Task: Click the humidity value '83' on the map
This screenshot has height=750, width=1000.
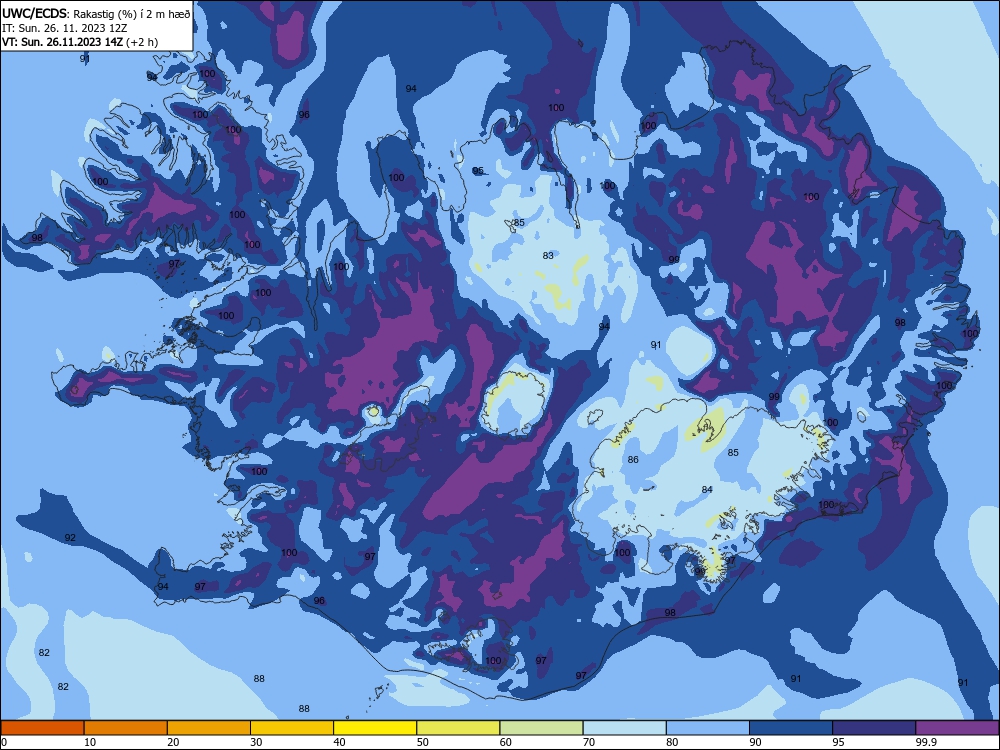Action: (548, 255)
